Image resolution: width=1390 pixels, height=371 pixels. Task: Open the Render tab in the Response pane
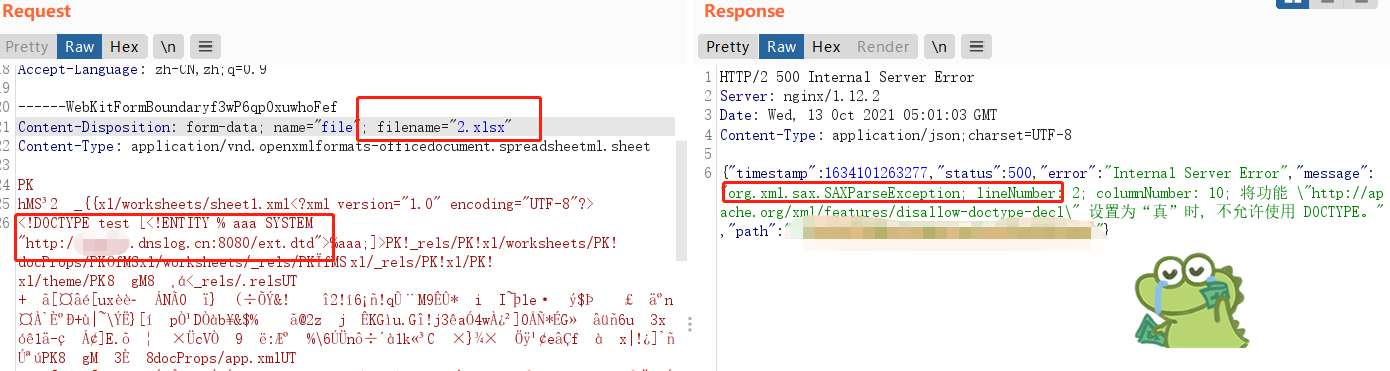[883, 46]
